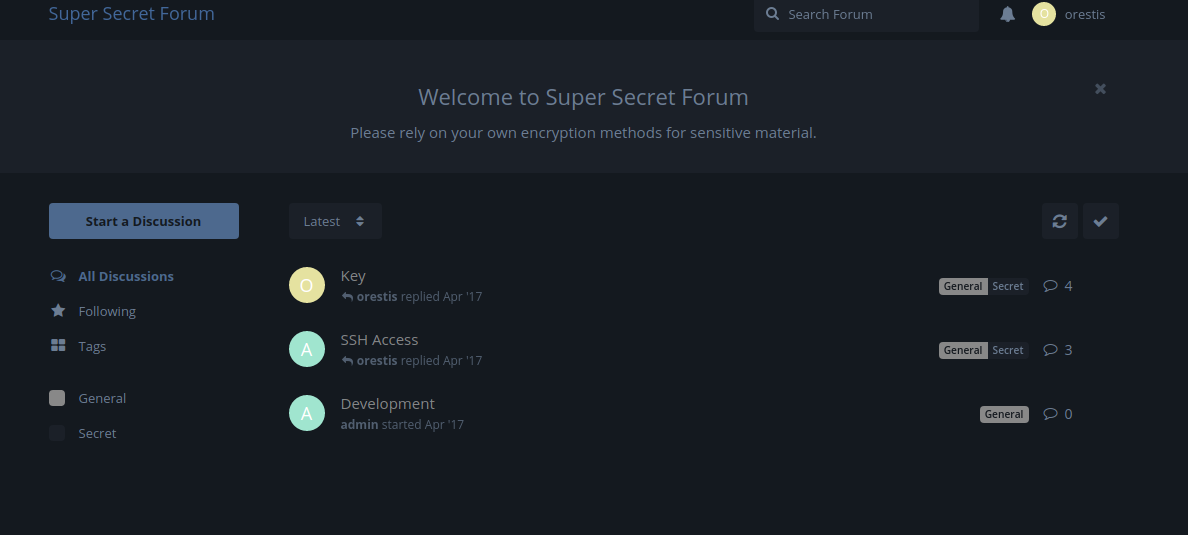The height and width of the screenshot is (535, 1188).
Task: Click General tag on SSH Access row
Action: [x=963, y=349]
